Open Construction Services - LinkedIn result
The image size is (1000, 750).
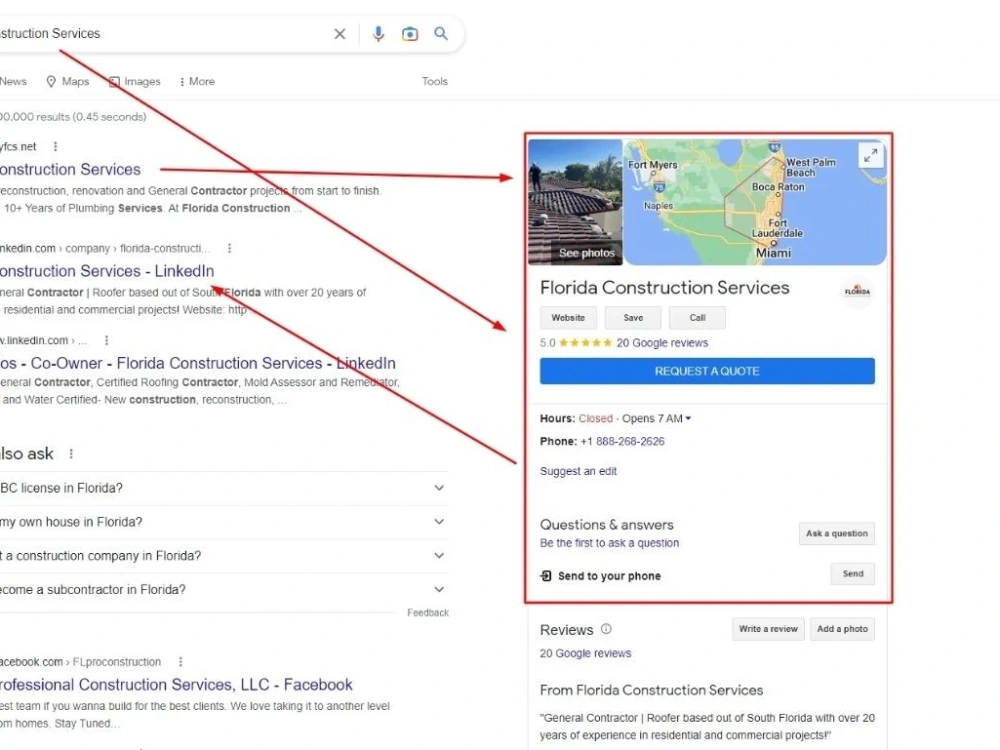[x=107, y=271]
